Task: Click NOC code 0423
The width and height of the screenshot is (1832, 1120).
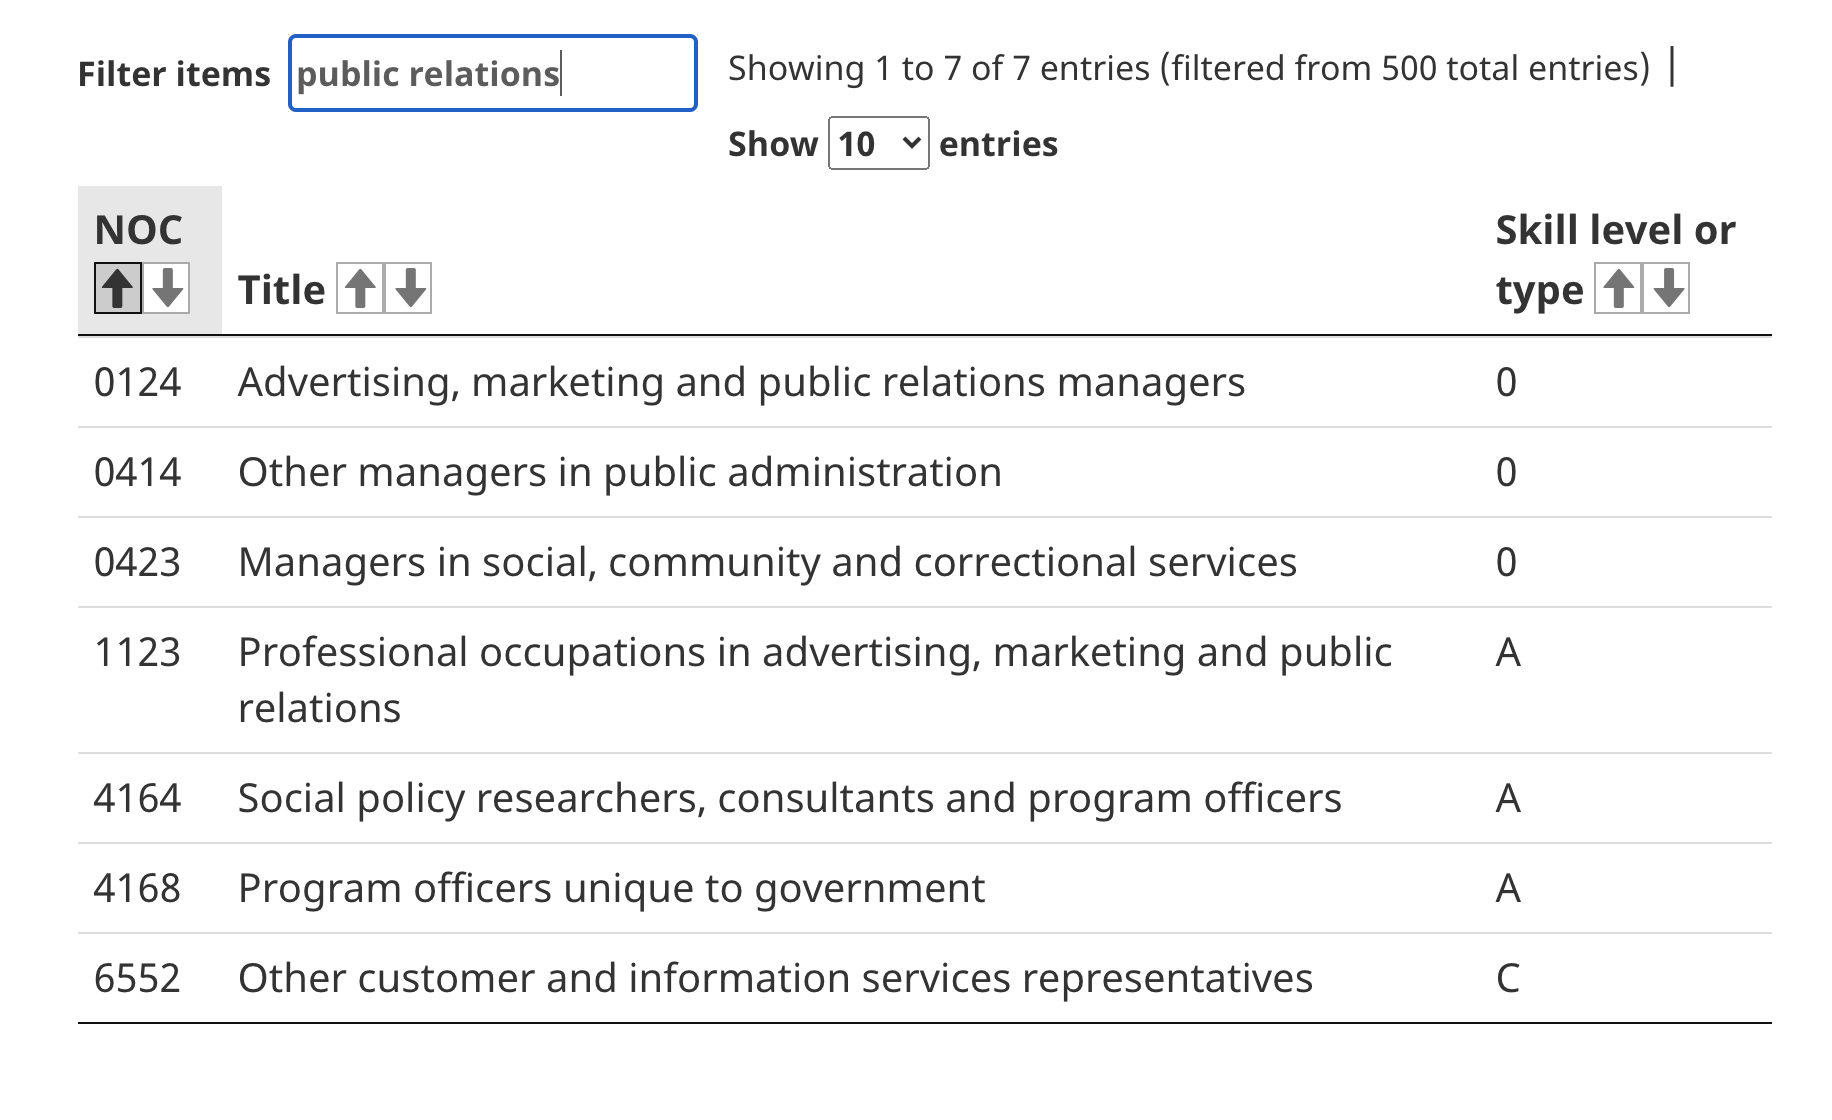Action: [x=138, y=562]
